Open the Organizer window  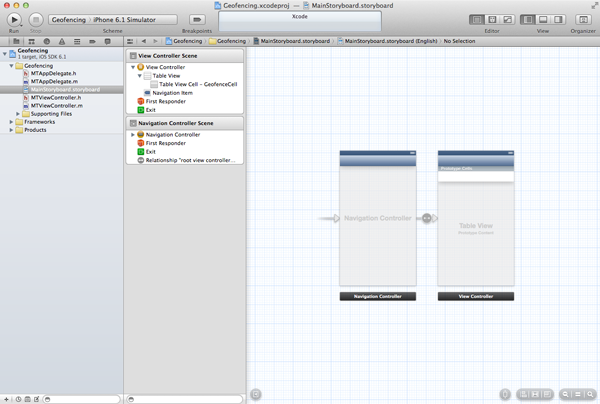coord(583,20)
